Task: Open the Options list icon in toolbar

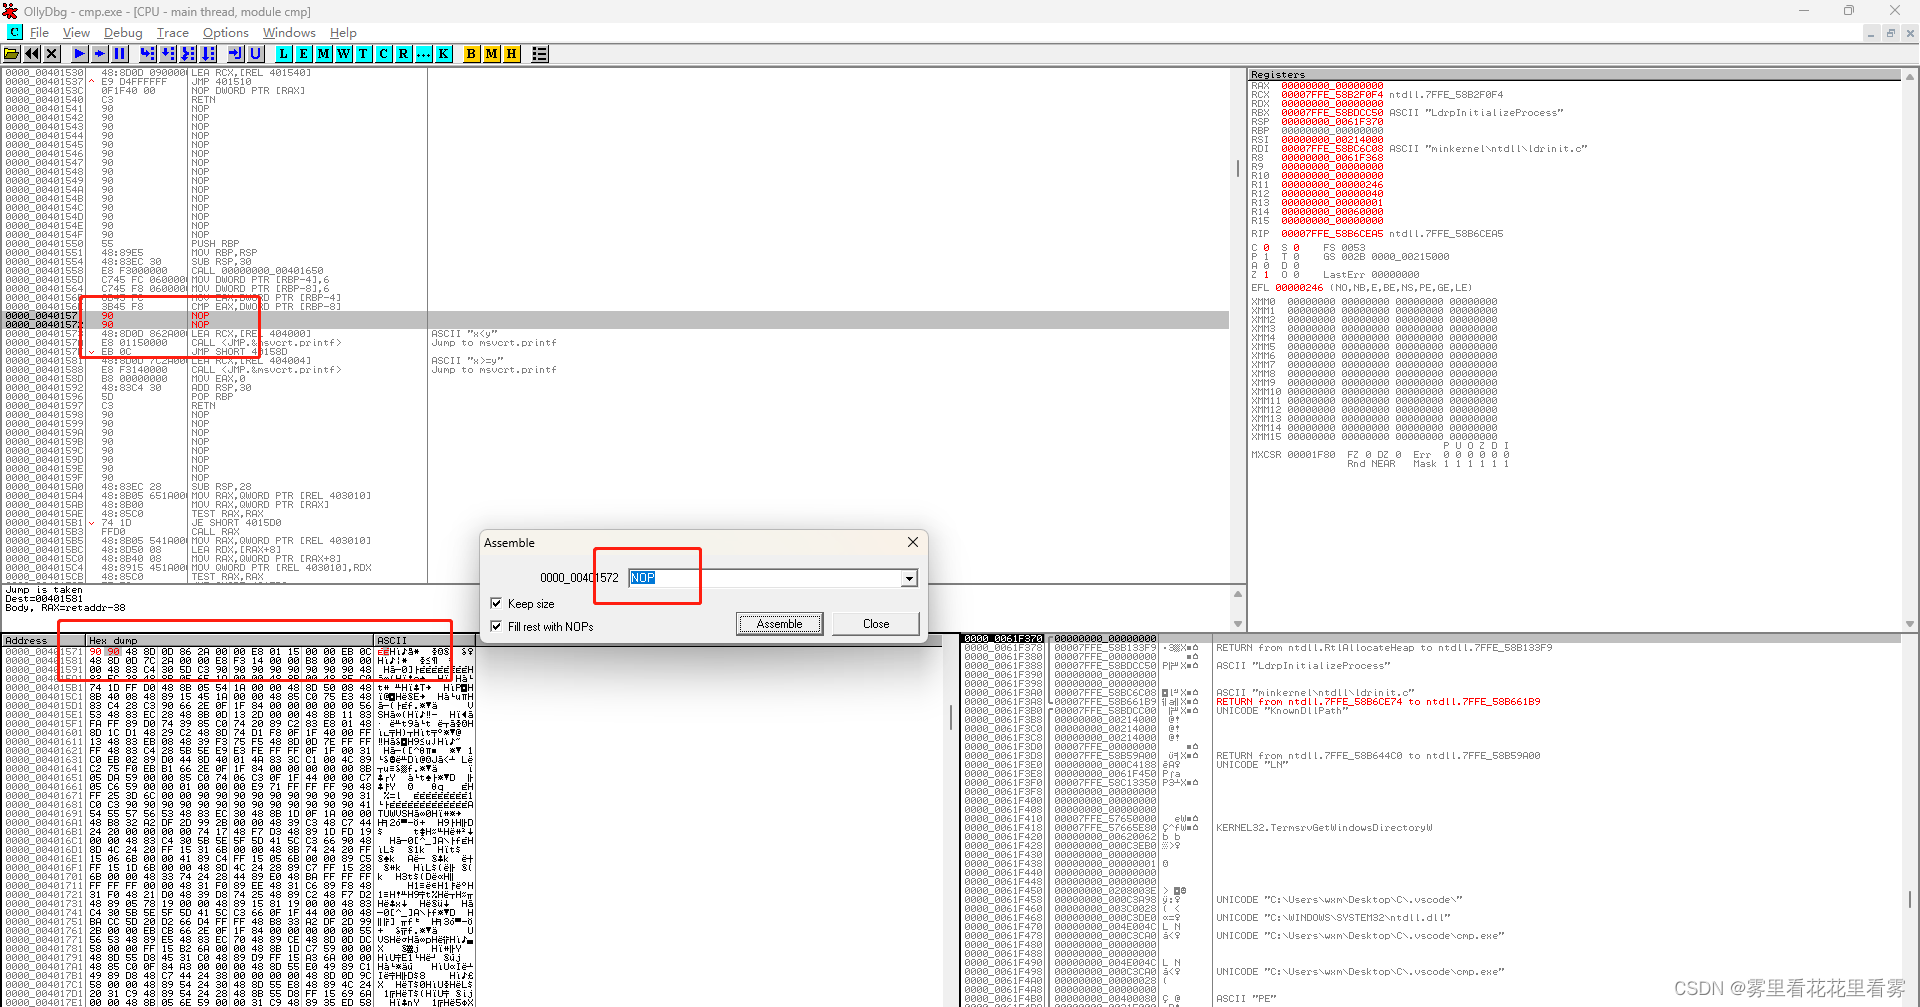Action: (540, 54)
